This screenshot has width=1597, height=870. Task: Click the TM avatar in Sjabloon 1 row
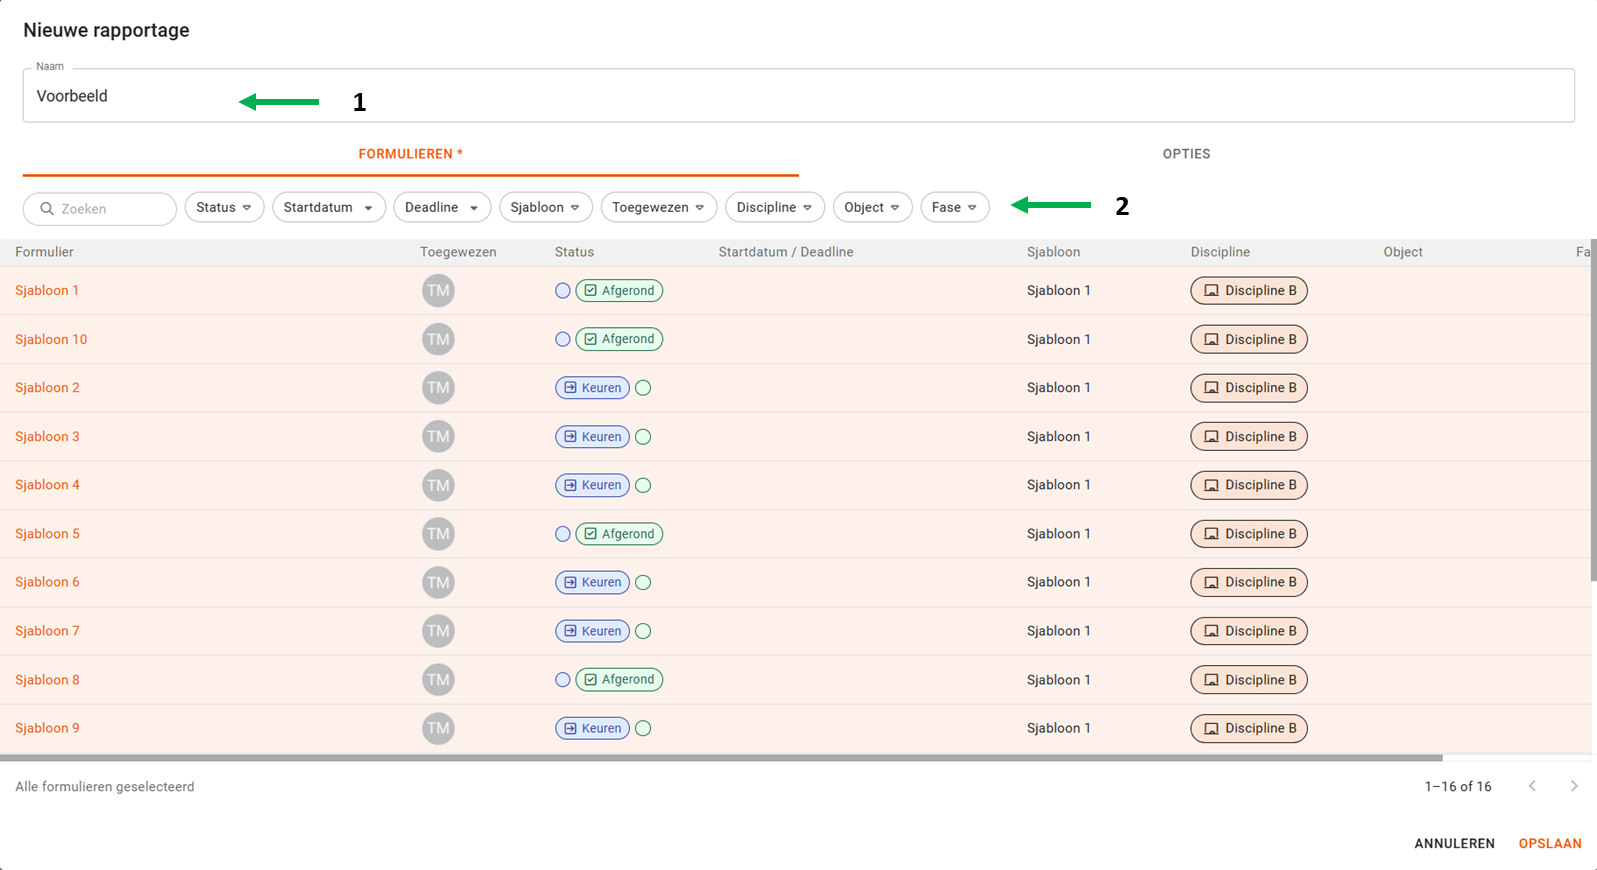click(438, 291)
